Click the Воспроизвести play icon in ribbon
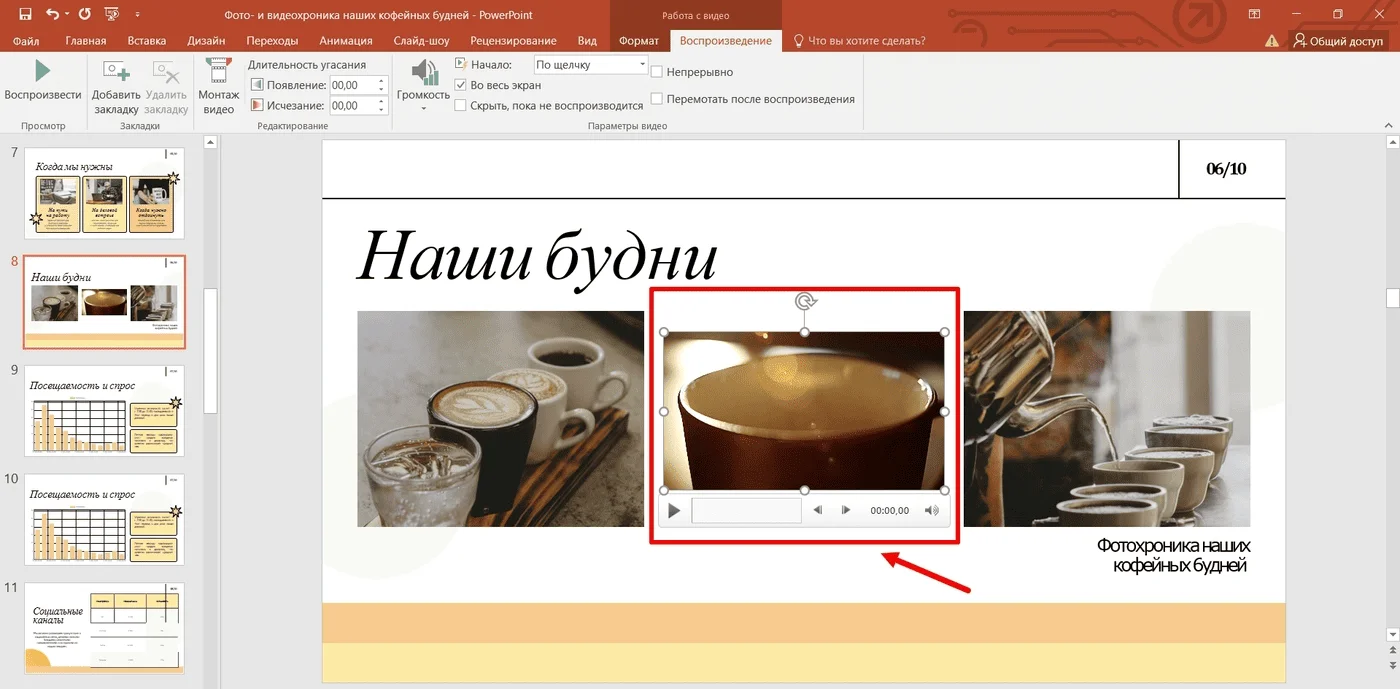Image resolution: width=1400 pixels, height=689 pixels. [x=42, y=72]
